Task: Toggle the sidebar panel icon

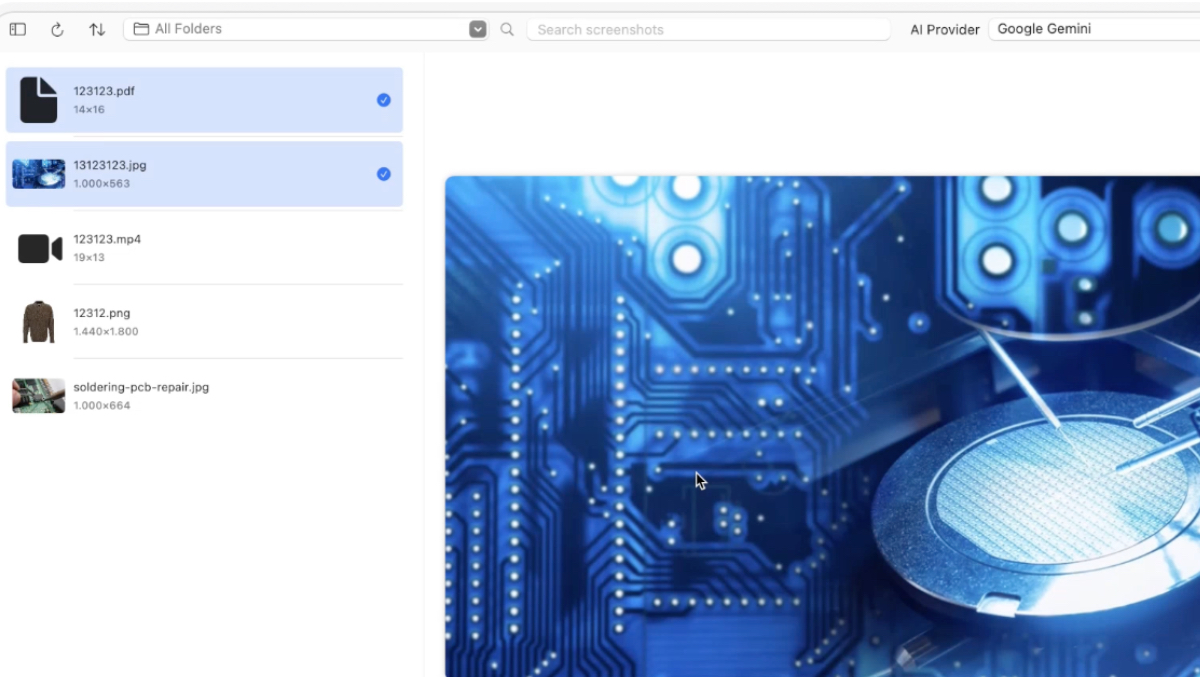Action: (x=17, y=29)
